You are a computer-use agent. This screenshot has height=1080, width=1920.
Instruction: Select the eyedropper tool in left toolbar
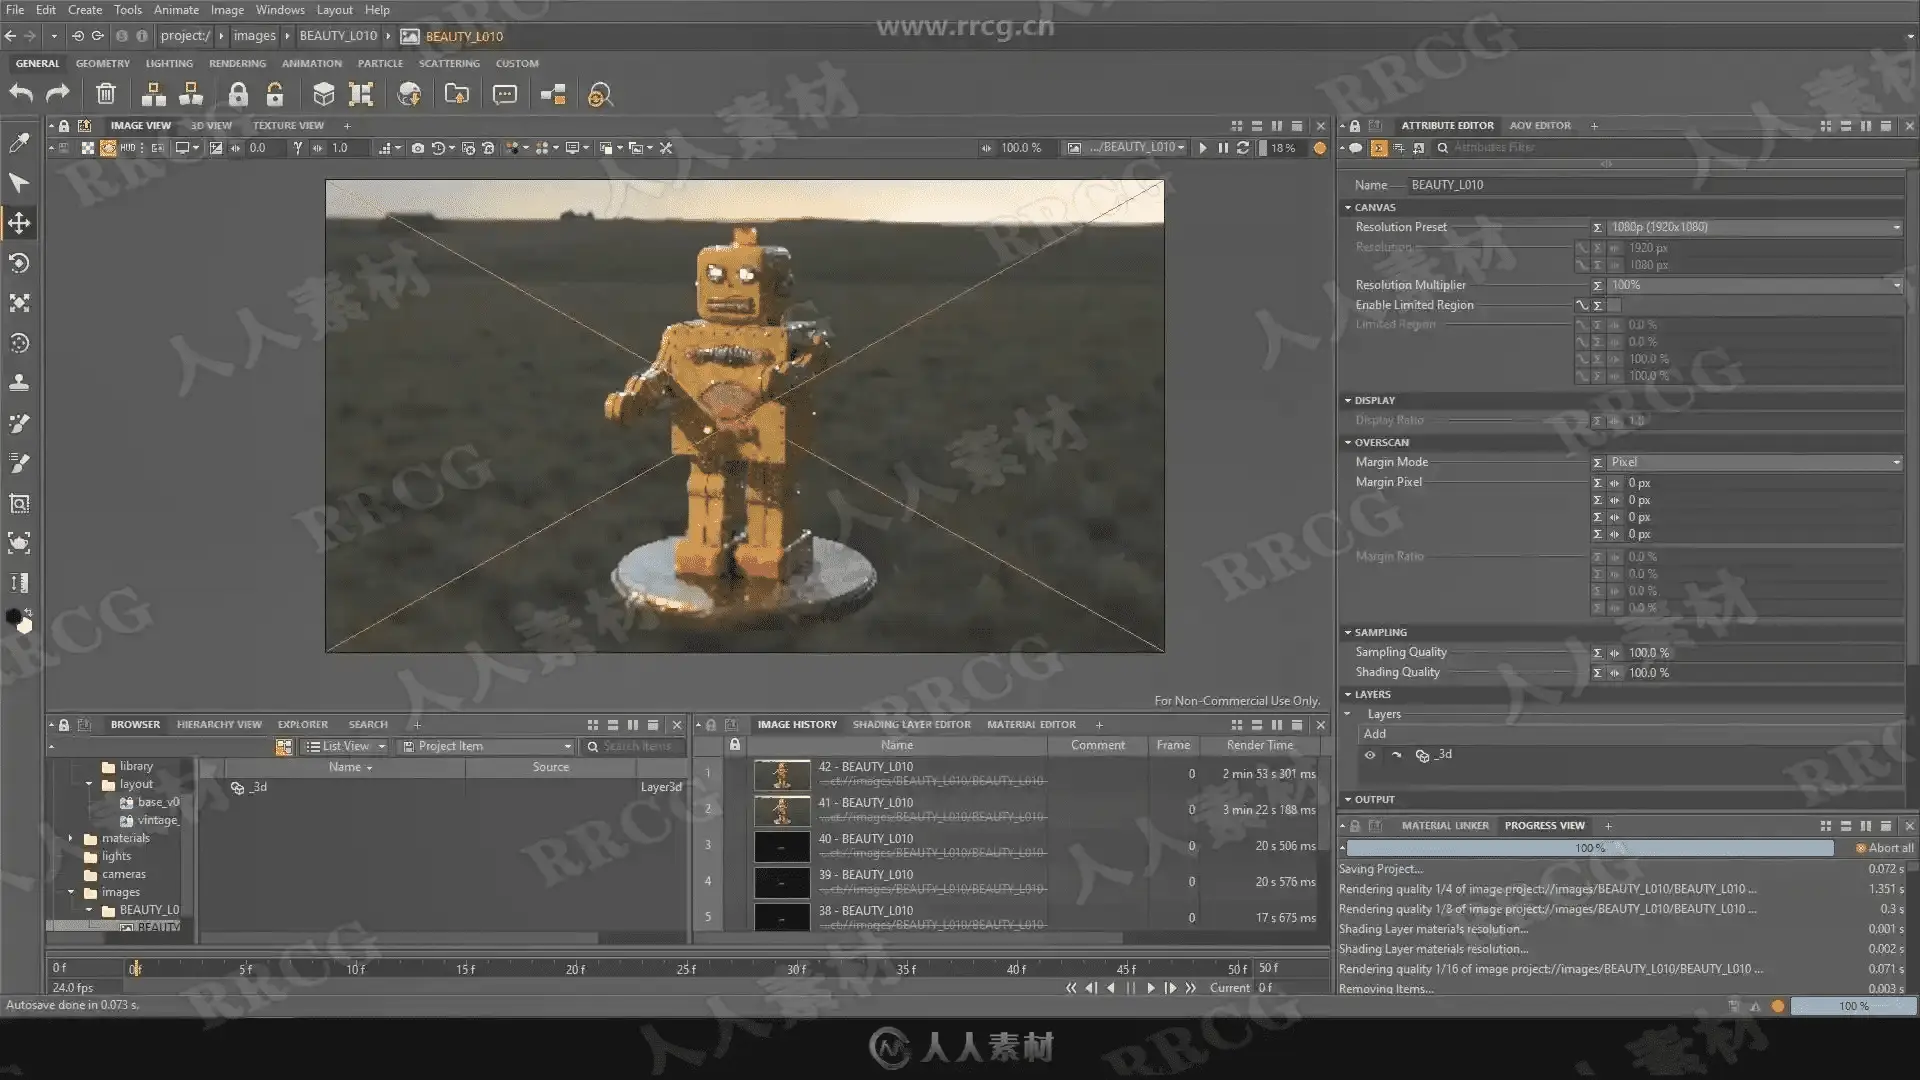click(19, 143)
